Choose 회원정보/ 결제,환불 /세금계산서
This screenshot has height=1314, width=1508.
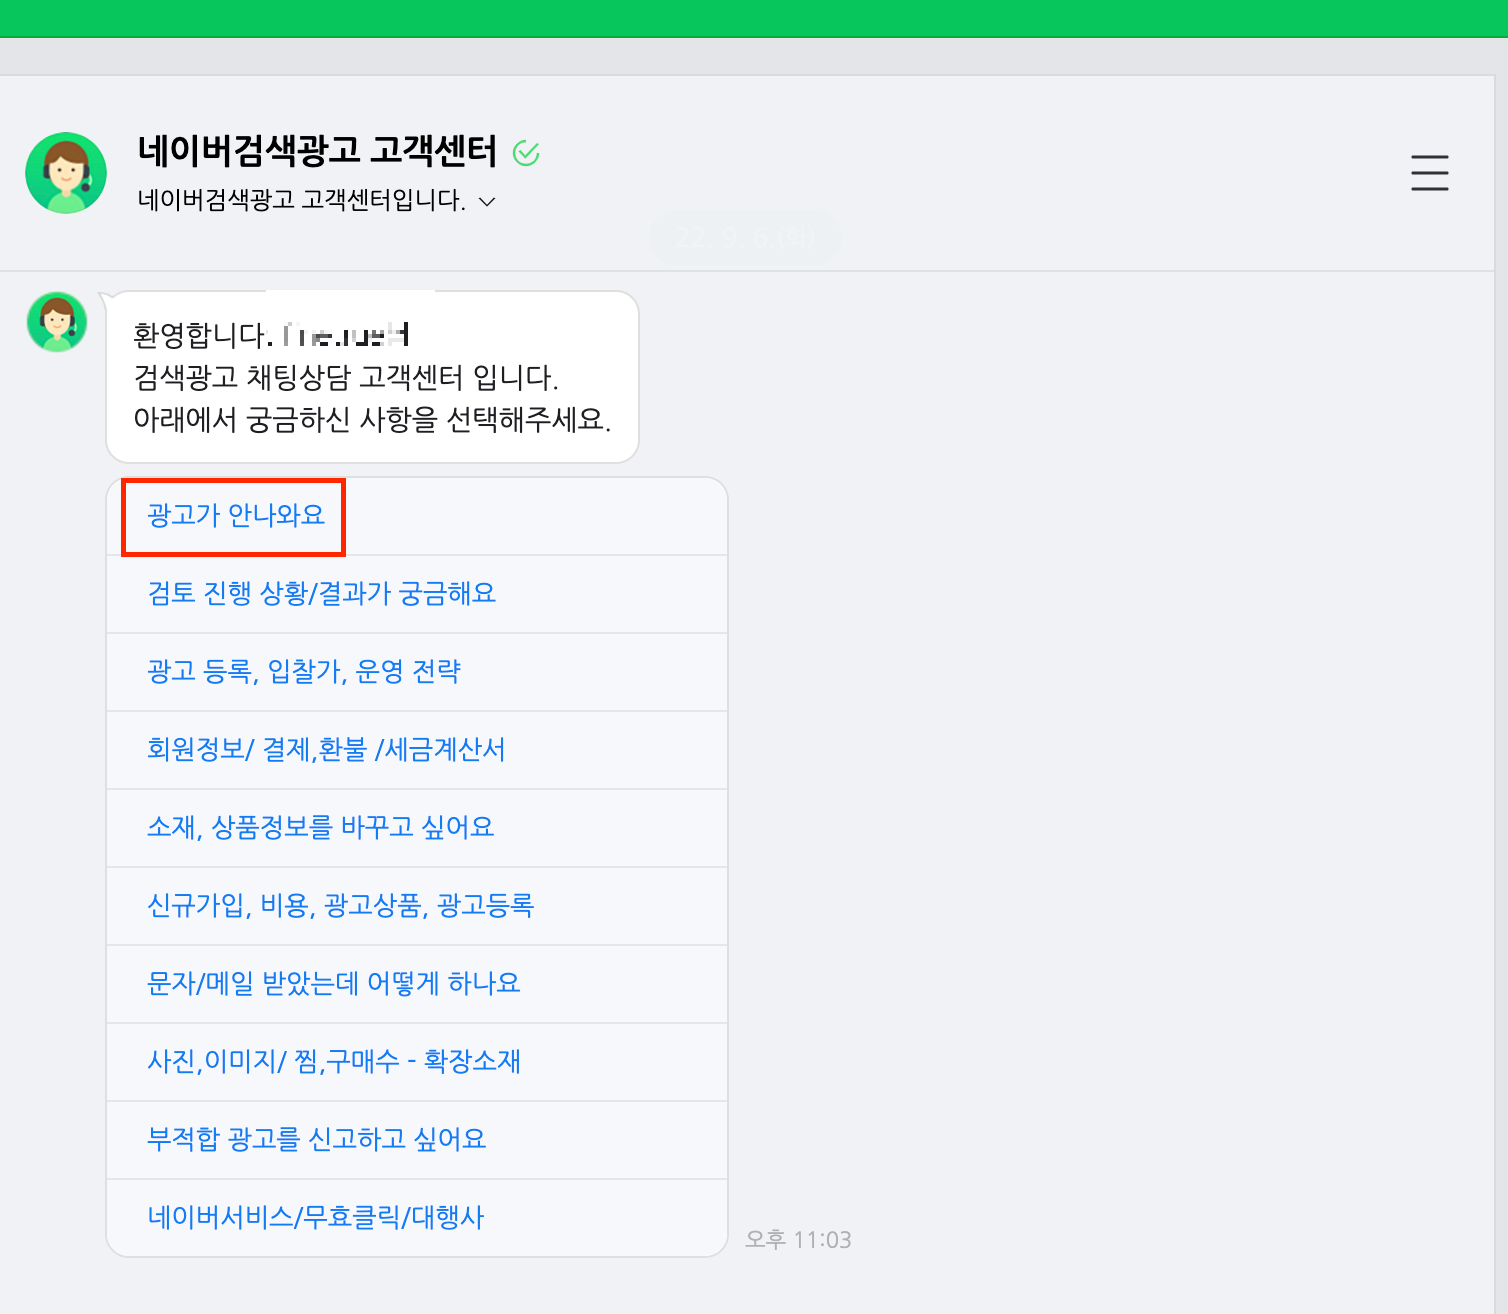point(417,750)
